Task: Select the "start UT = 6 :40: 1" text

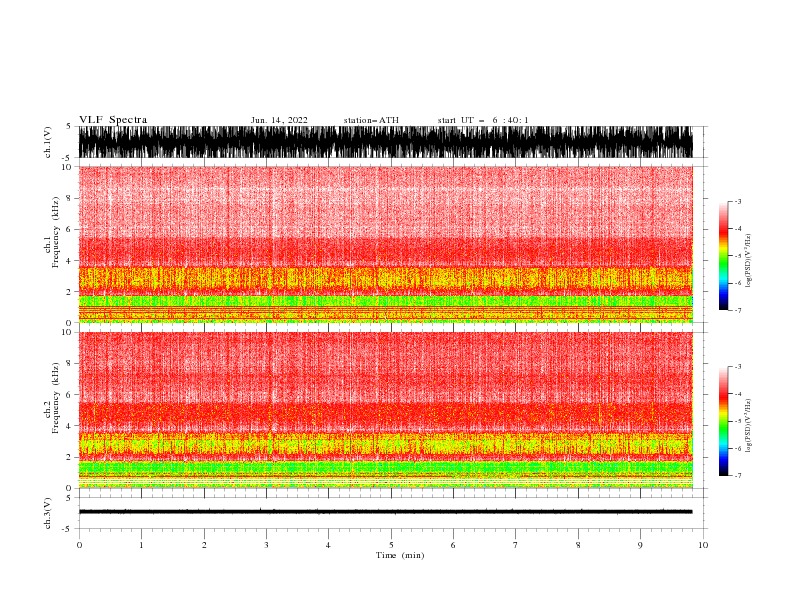Action: [x=483, y=120]
